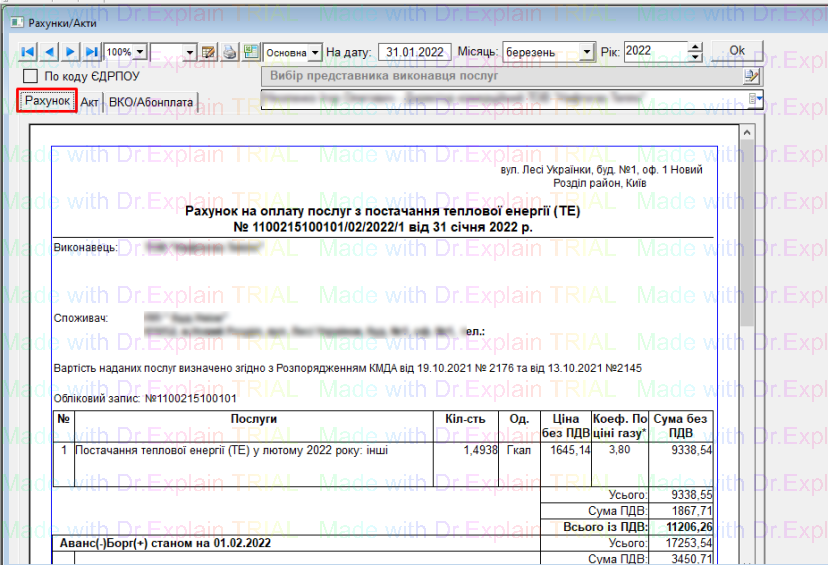Click the edit document icon in toolbar
Screen dimensions: 828x565
click(209, 51)
